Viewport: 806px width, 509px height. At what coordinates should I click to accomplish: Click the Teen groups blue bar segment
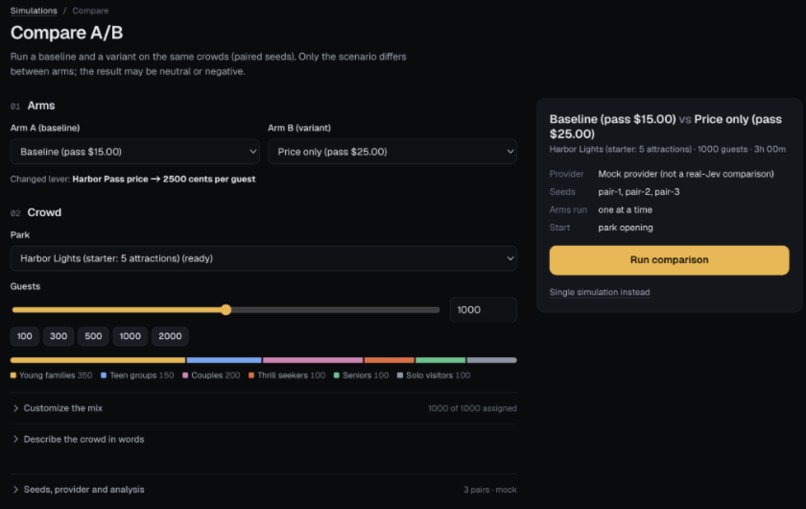[224, 360]
